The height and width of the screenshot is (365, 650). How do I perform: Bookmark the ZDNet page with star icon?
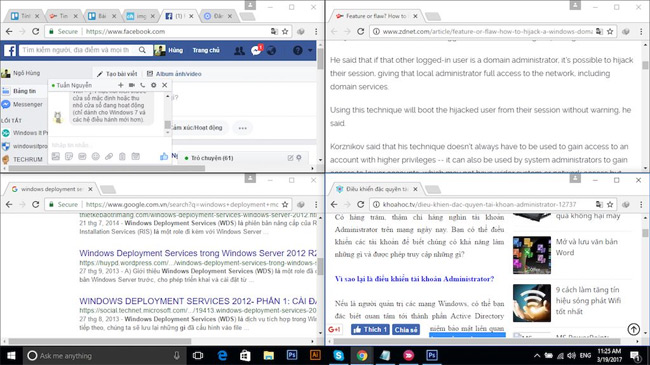coord(610,32)
